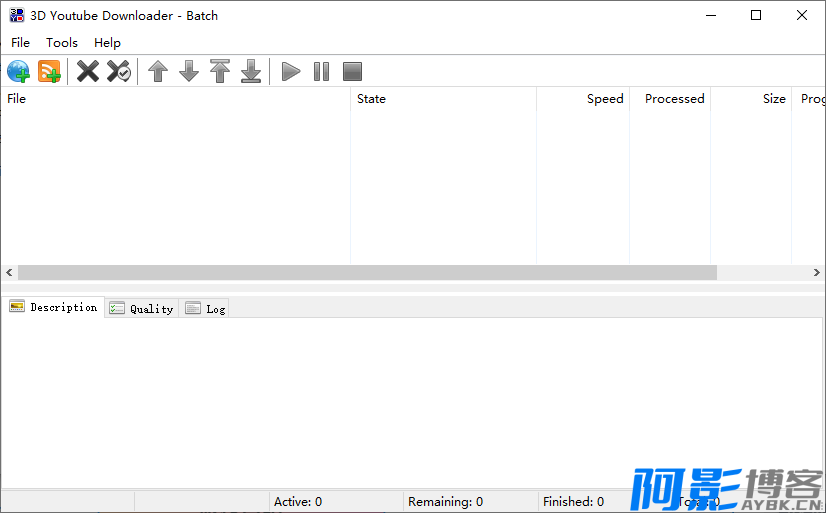Screen dimensions: 826x513
Task: Click the File column header
Action: (175, 98)
